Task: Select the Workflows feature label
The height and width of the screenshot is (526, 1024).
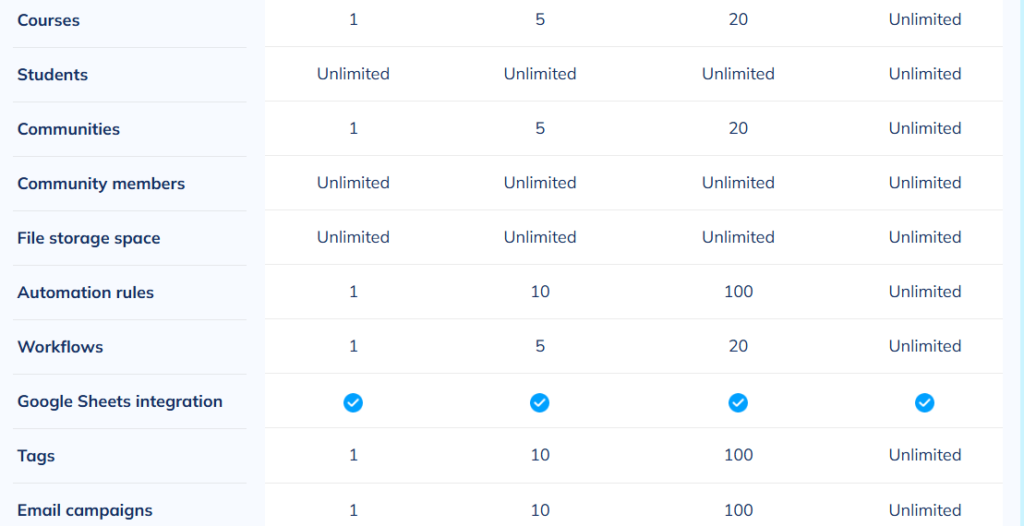Action: pyautogui.click(x=60, y=347)
